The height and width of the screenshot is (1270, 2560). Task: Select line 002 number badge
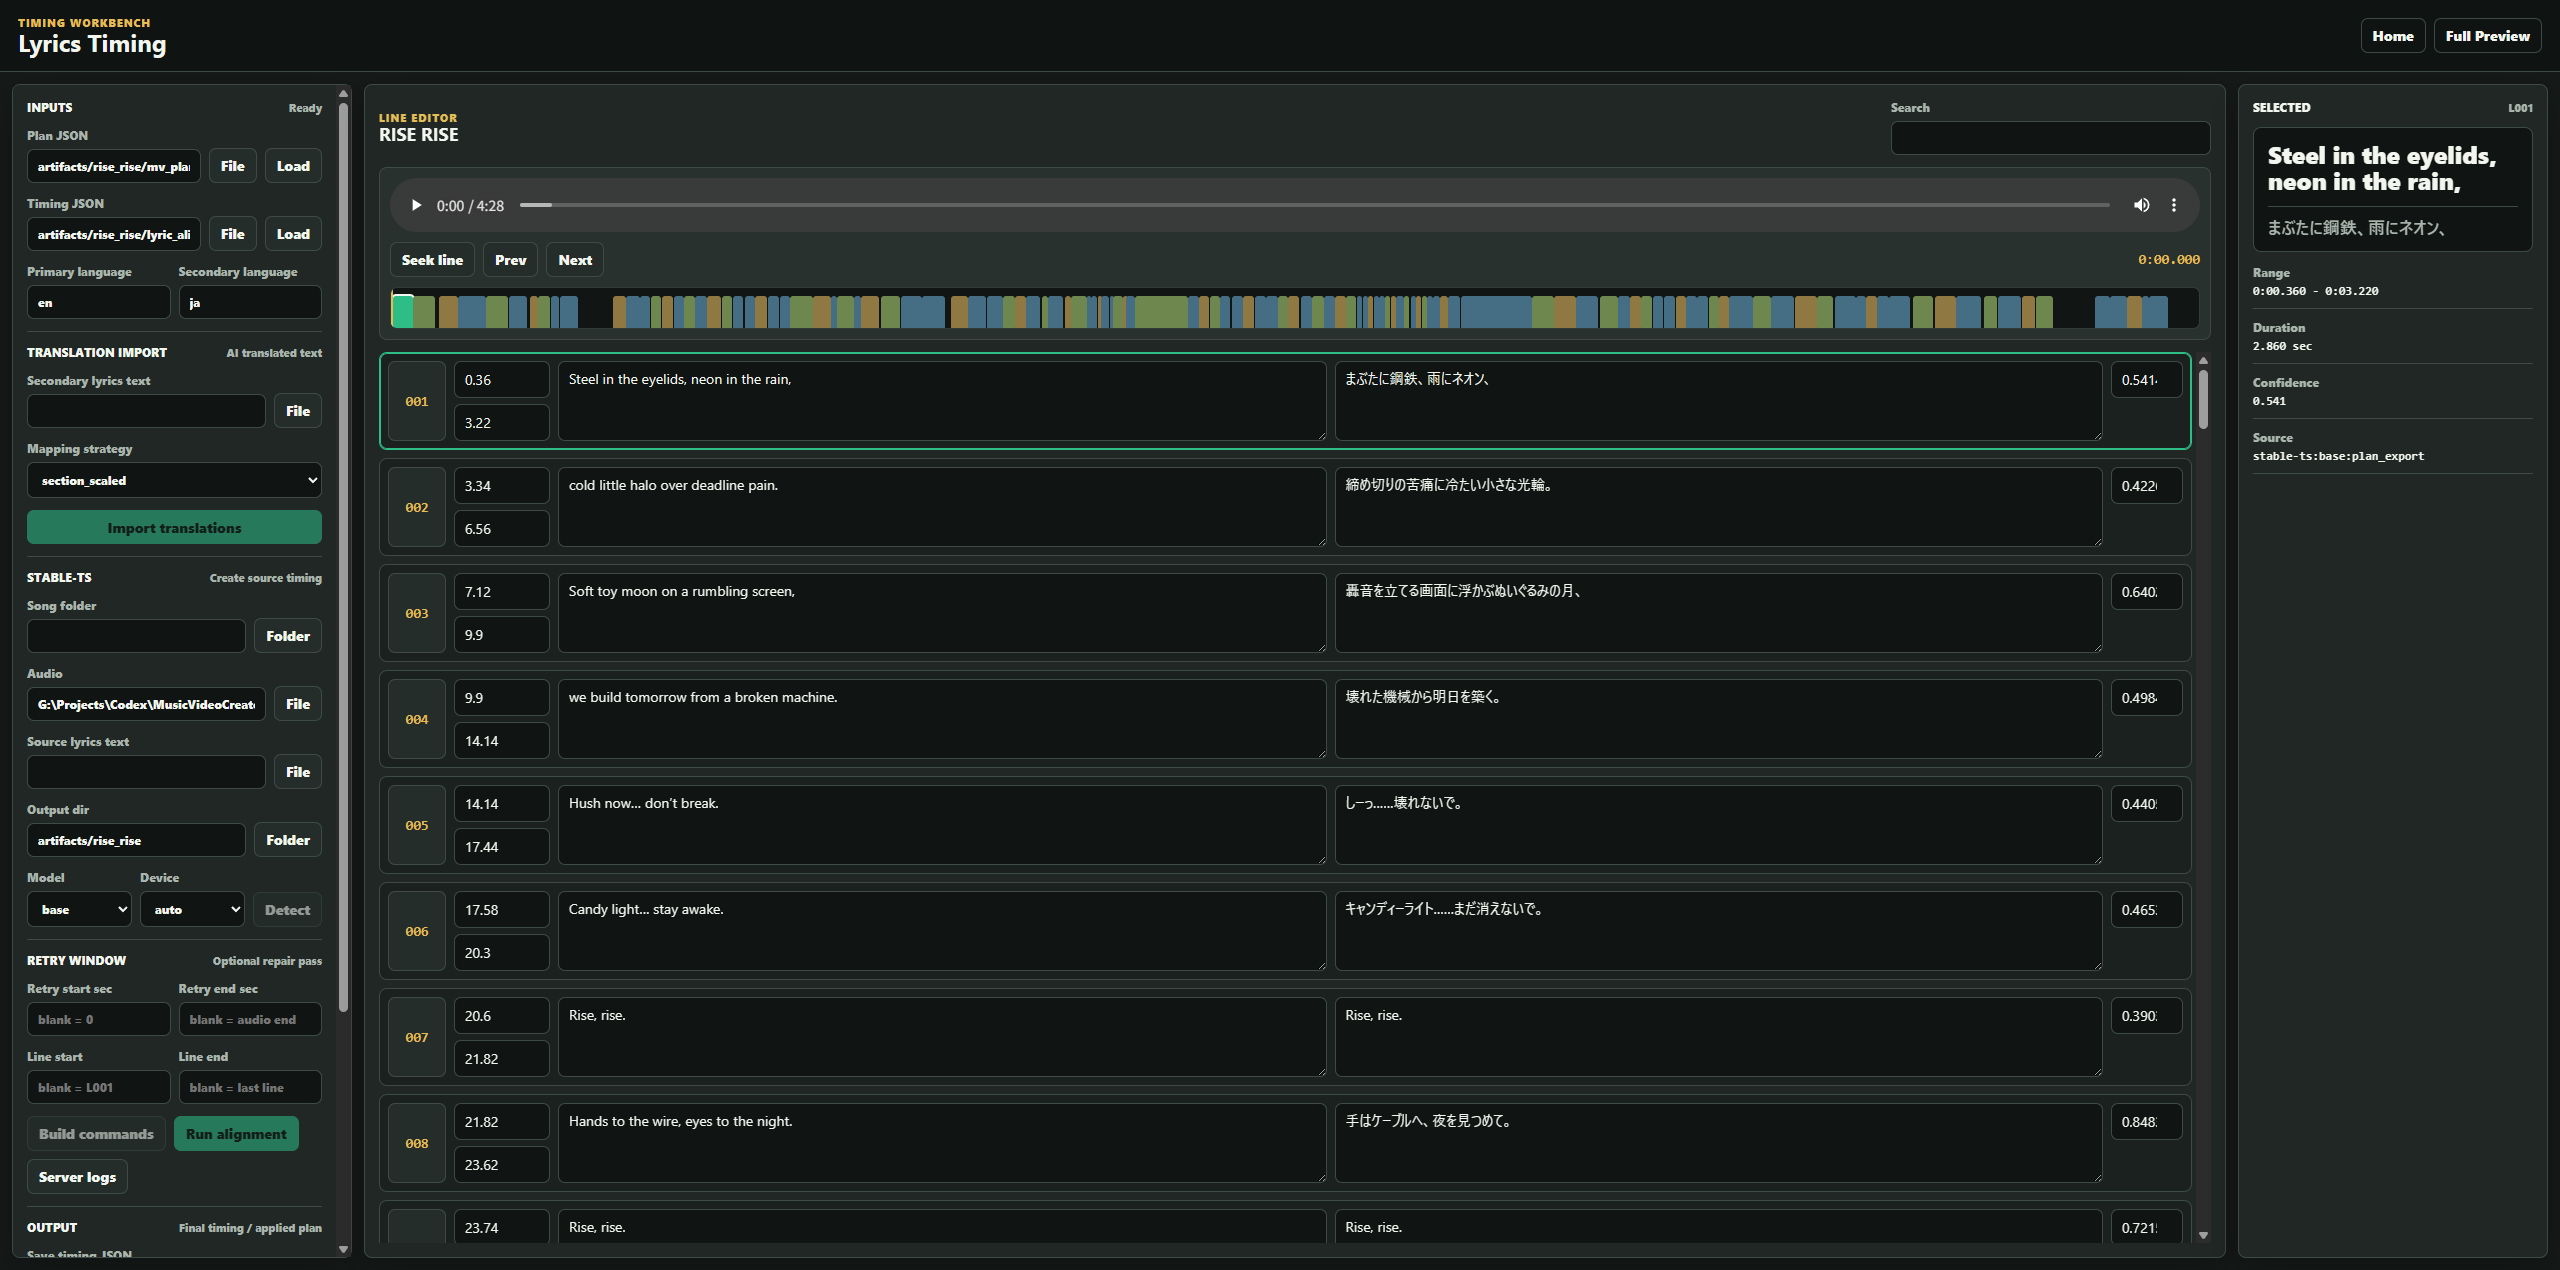tap(417, 507)
